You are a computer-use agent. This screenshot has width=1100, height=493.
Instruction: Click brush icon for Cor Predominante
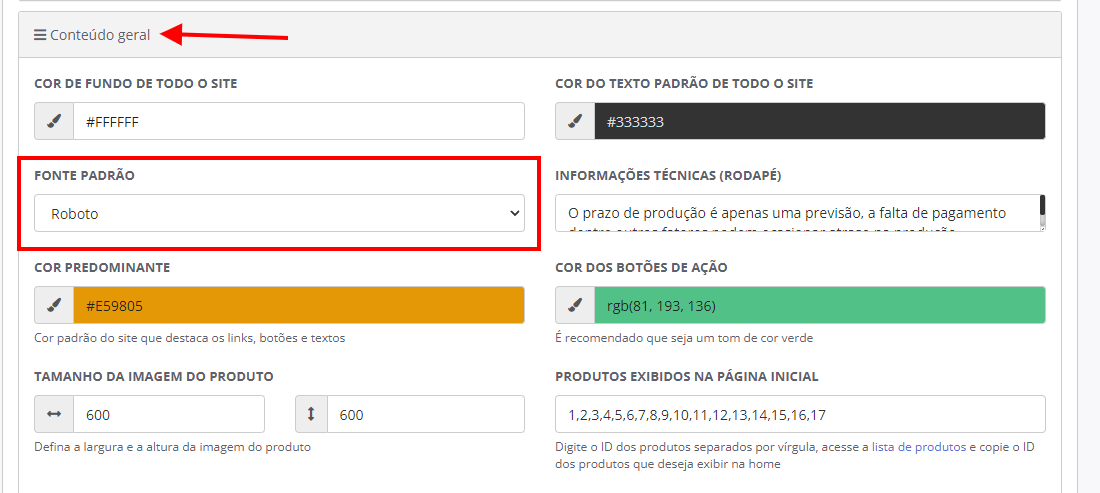pos(54,305)
